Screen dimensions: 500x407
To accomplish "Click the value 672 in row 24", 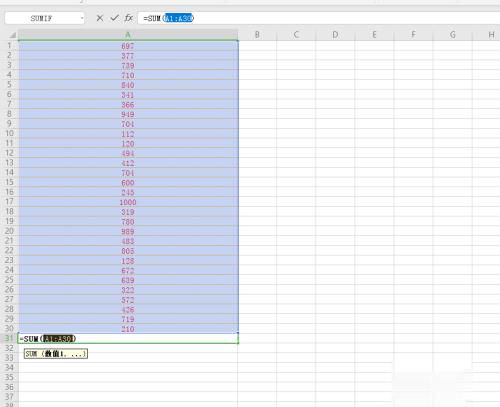I will (x=128, y=270).
